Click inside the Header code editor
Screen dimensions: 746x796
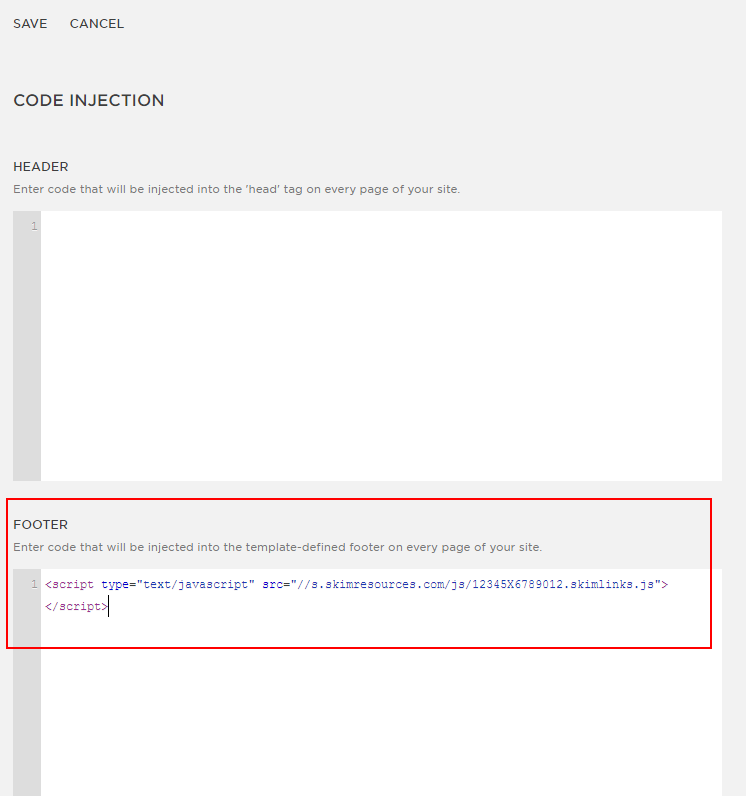click(x=381, y=346)
